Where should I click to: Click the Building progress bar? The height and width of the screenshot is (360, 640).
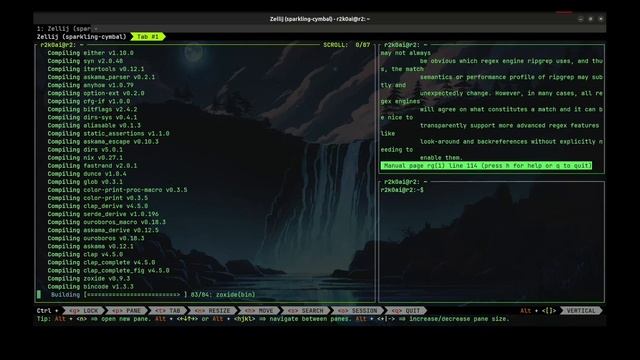click(x=135, y=295)
